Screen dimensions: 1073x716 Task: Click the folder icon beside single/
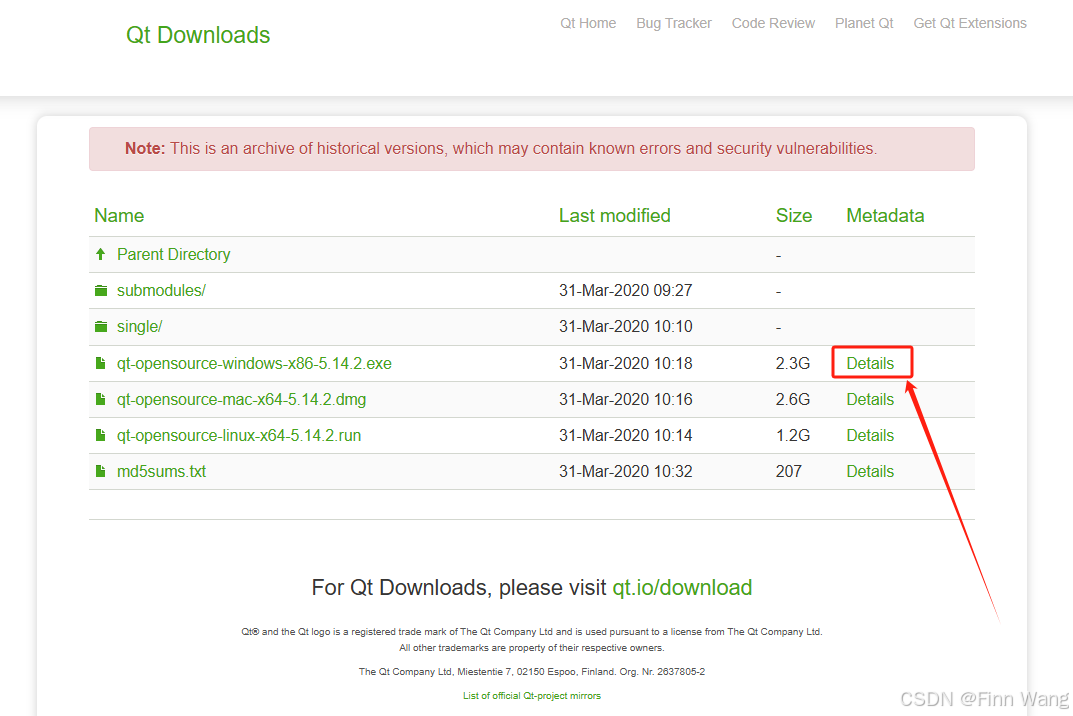point(101,327)
